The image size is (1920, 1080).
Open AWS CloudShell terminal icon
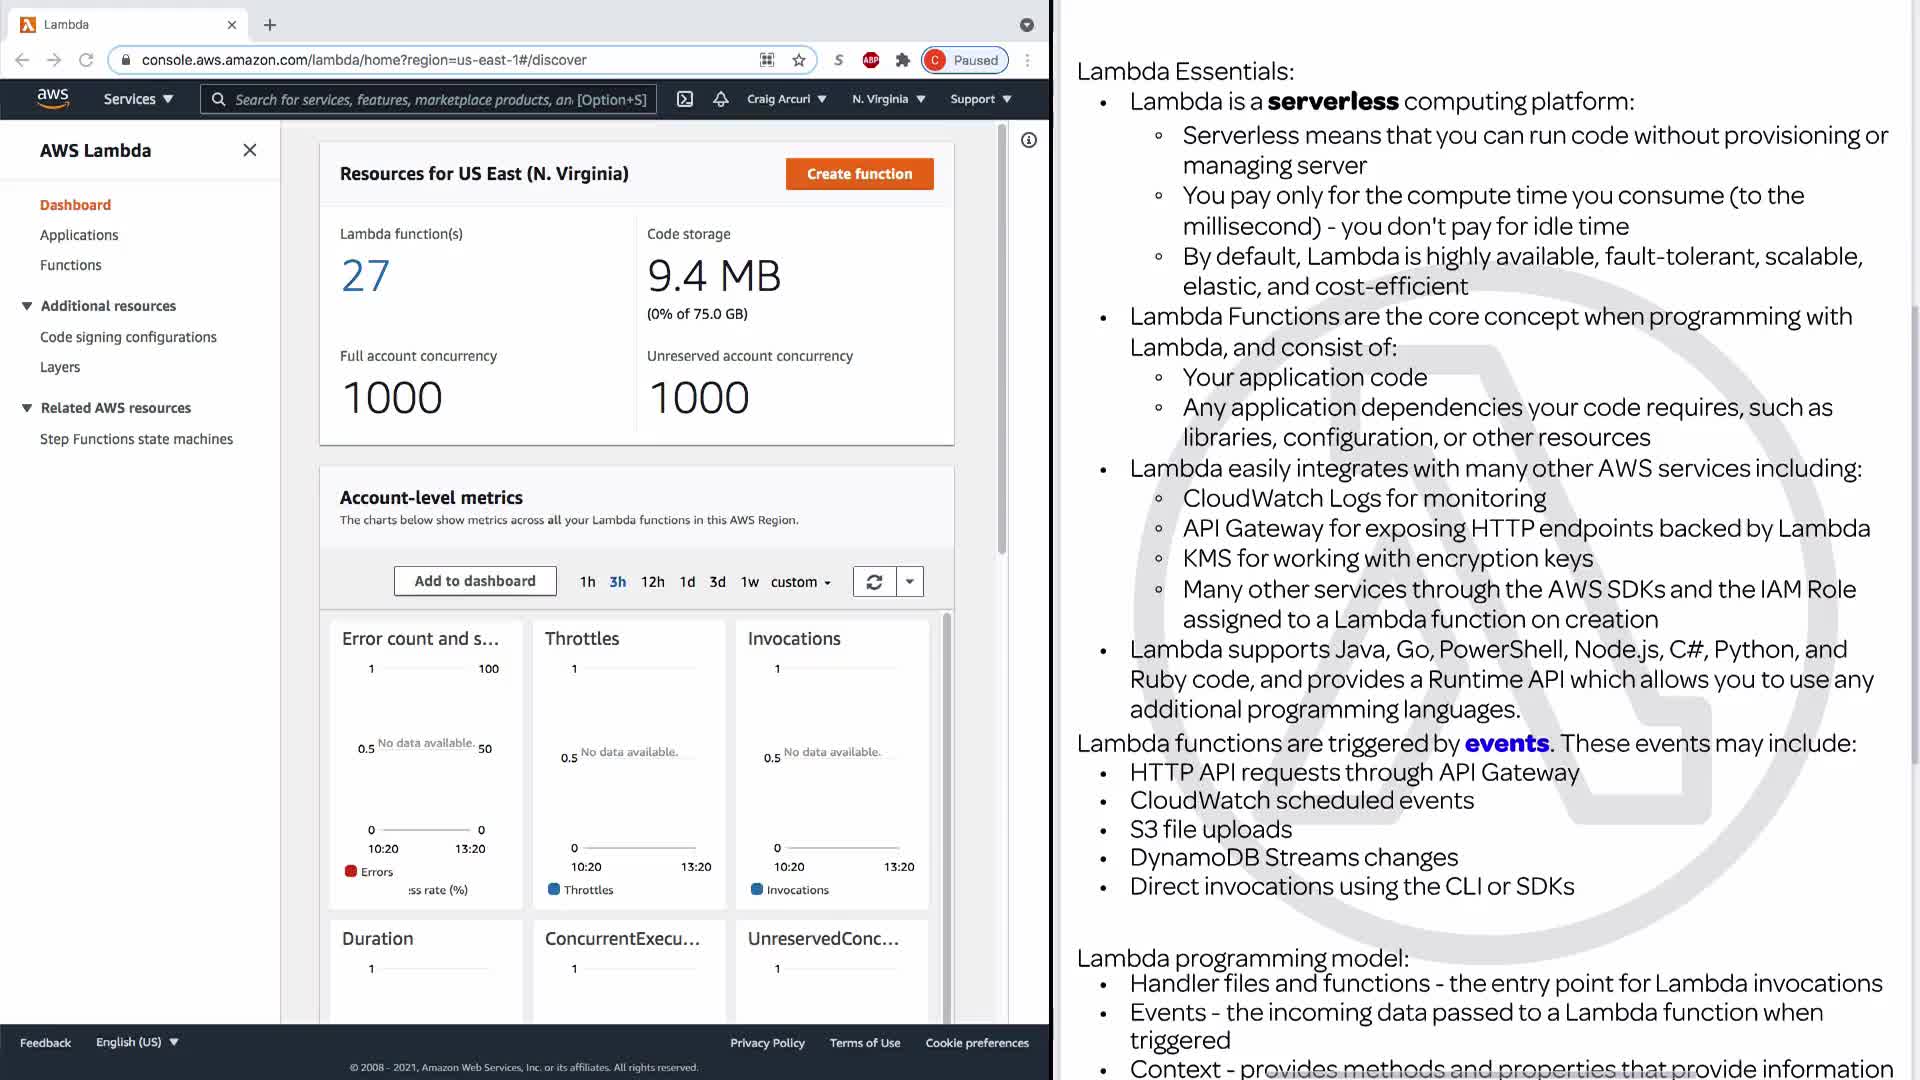[x=685, y=99]
